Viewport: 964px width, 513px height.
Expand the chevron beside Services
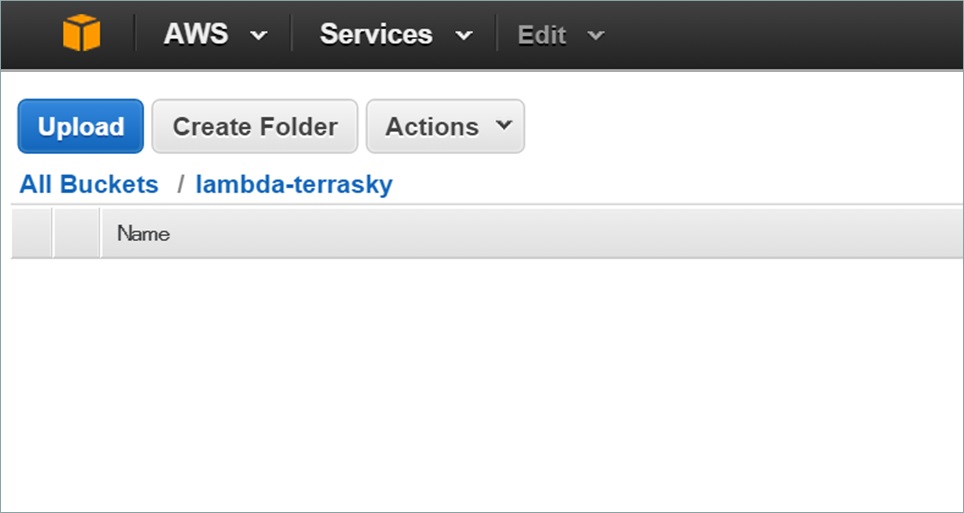464,36
